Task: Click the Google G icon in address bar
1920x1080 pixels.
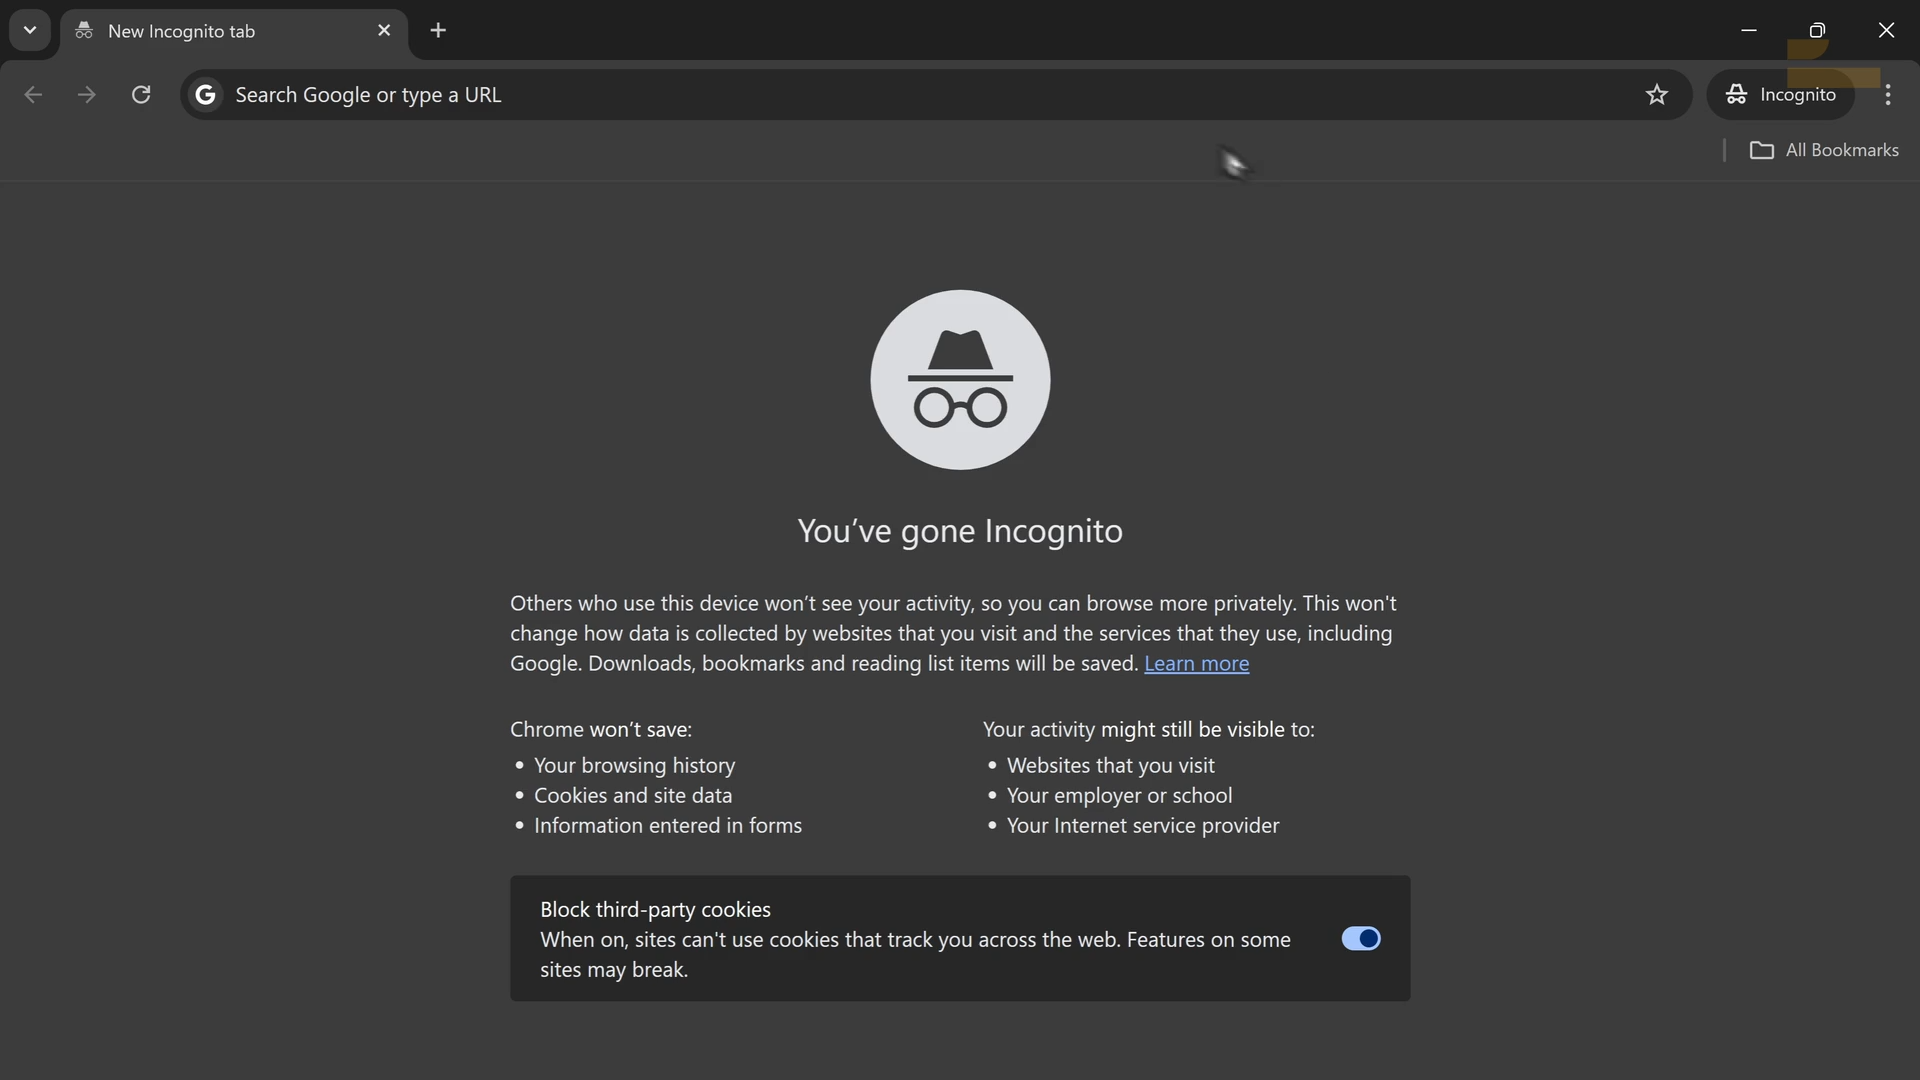Action: pos(206,95)
